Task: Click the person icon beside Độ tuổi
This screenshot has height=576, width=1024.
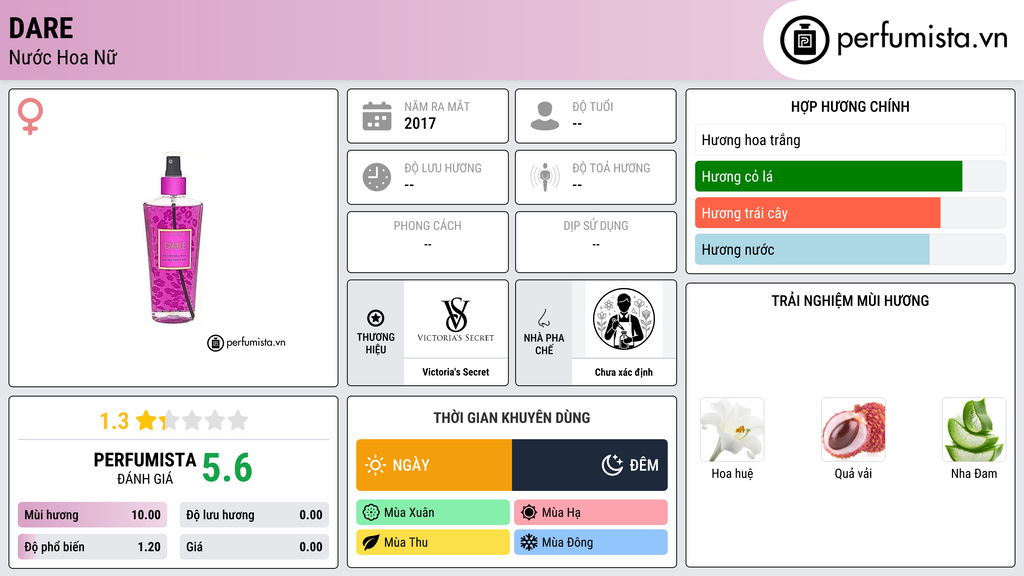Action: pos(545,116)
